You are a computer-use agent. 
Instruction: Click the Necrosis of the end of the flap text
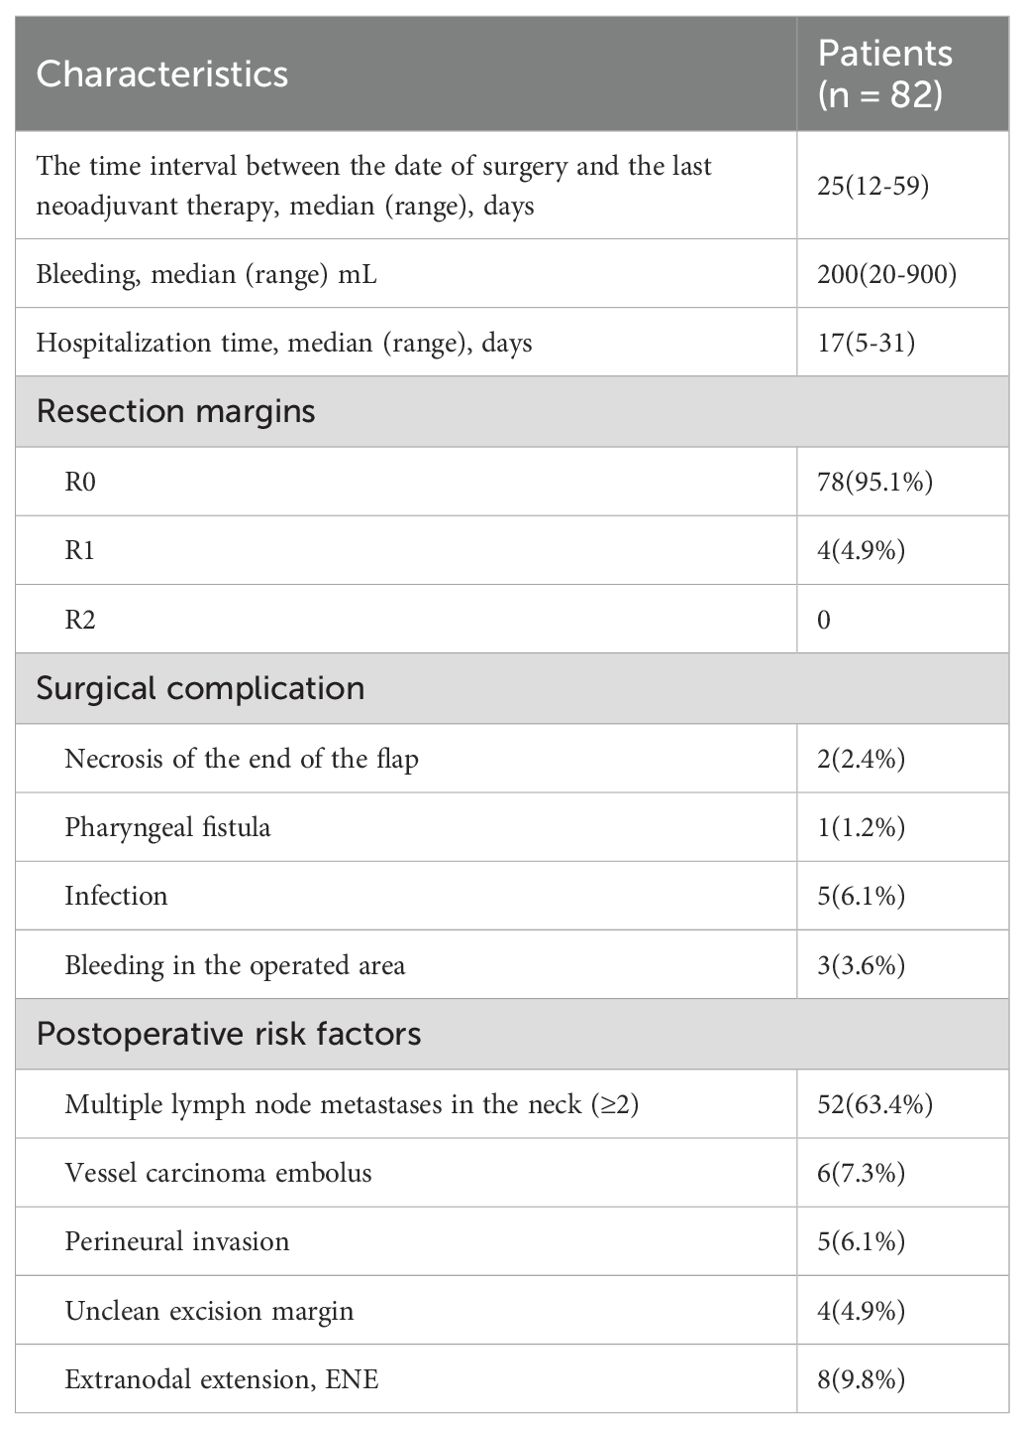pos(241,759)
